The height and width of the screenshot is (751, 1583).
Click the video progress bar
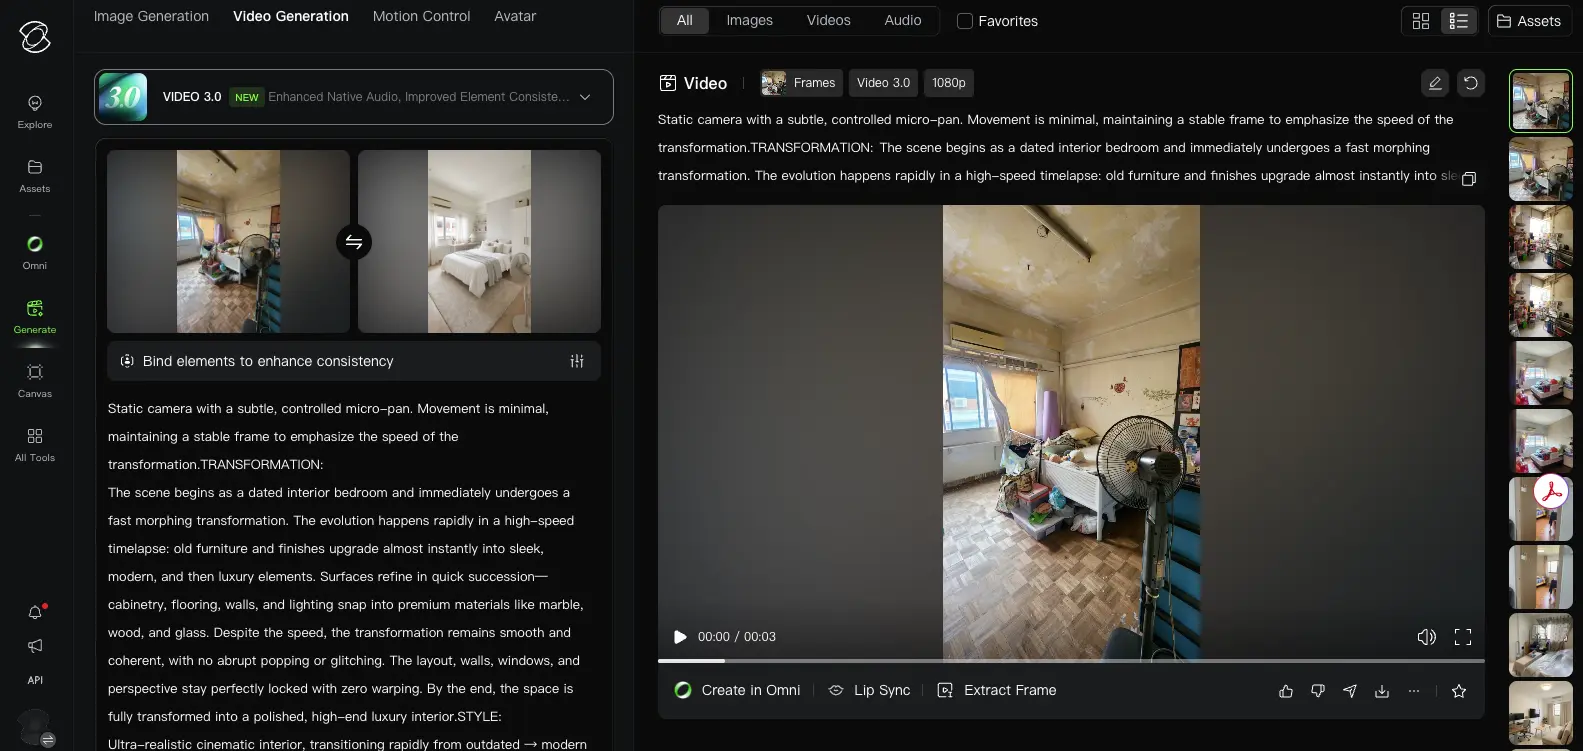(x=1070, y=661)
